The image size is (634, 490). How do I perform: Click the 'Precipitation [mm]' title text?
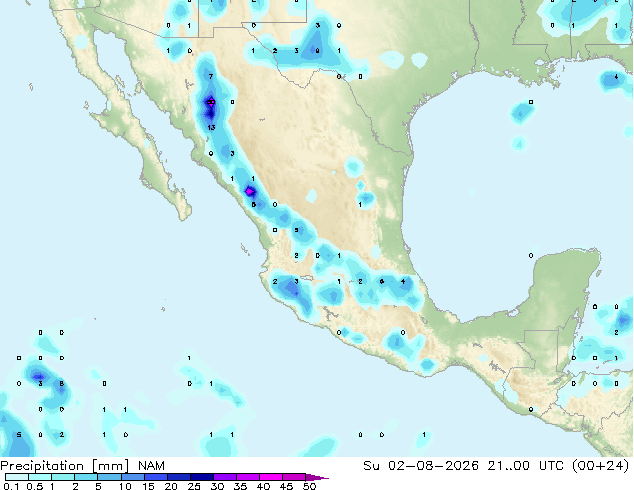64,466
